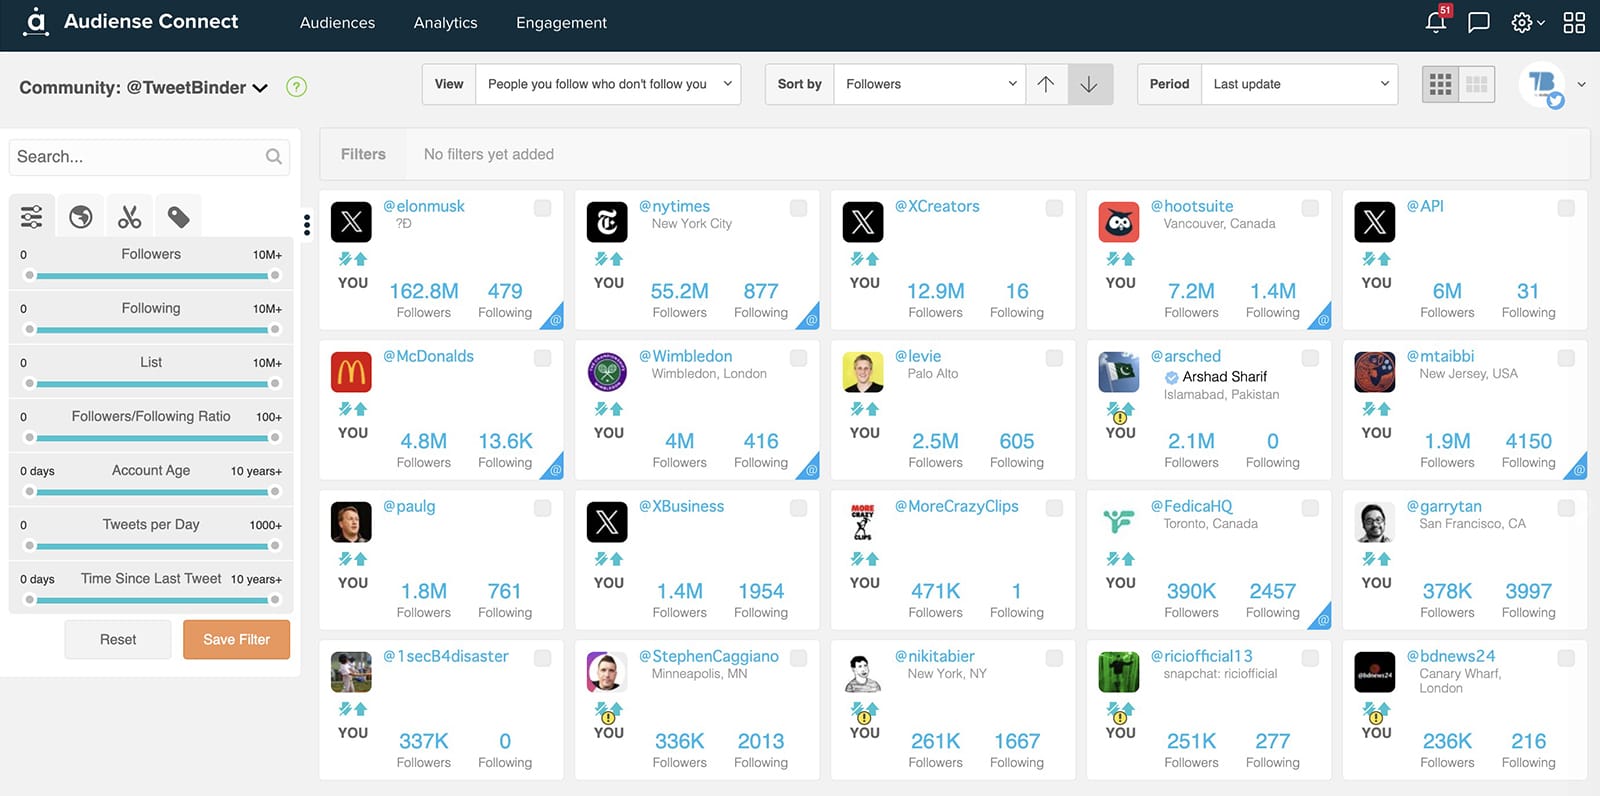Click the @1secB4disaster profile picture
Image resolution: width=1600 pixels, height=796 pixels.
pos(351,672)
